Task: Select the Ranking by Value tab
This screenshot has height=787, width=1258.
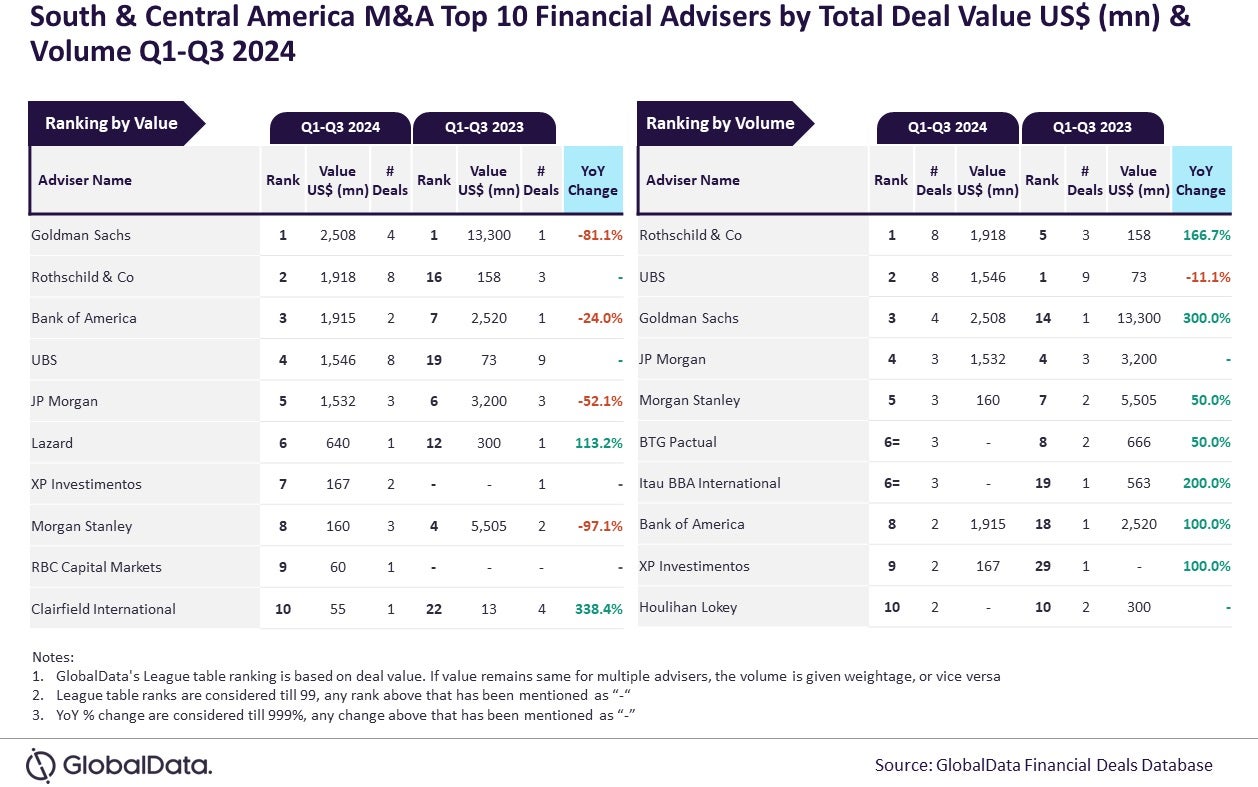Action: (x=111, y=124)
